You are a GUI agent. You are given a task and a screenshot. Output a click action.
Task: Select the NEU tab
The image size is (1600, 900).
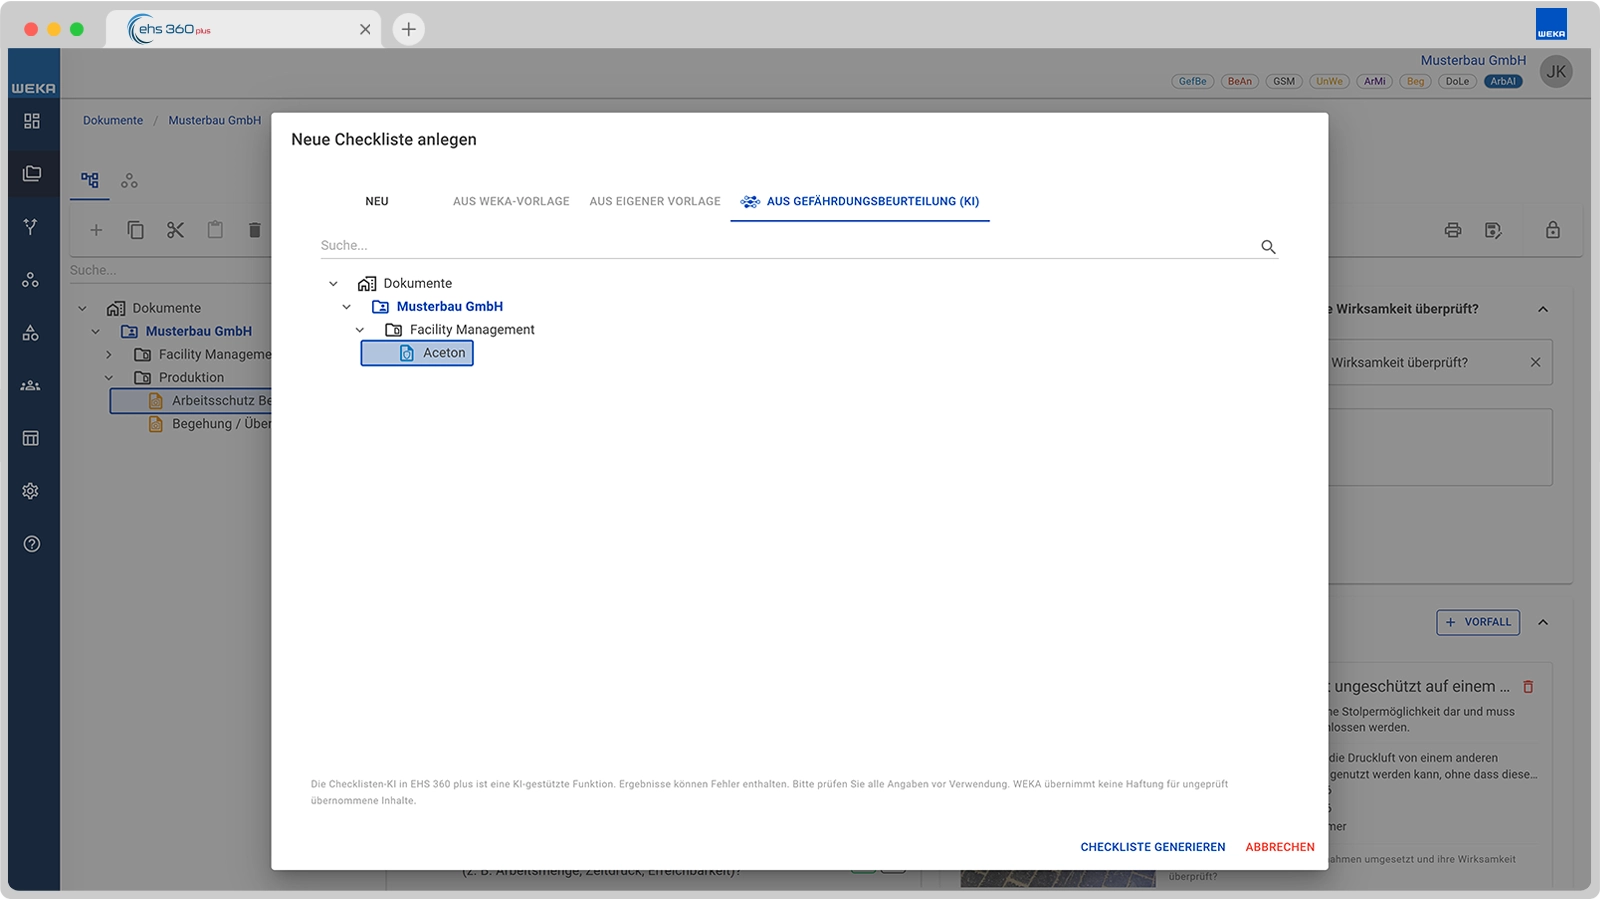[x=377, y=201]
